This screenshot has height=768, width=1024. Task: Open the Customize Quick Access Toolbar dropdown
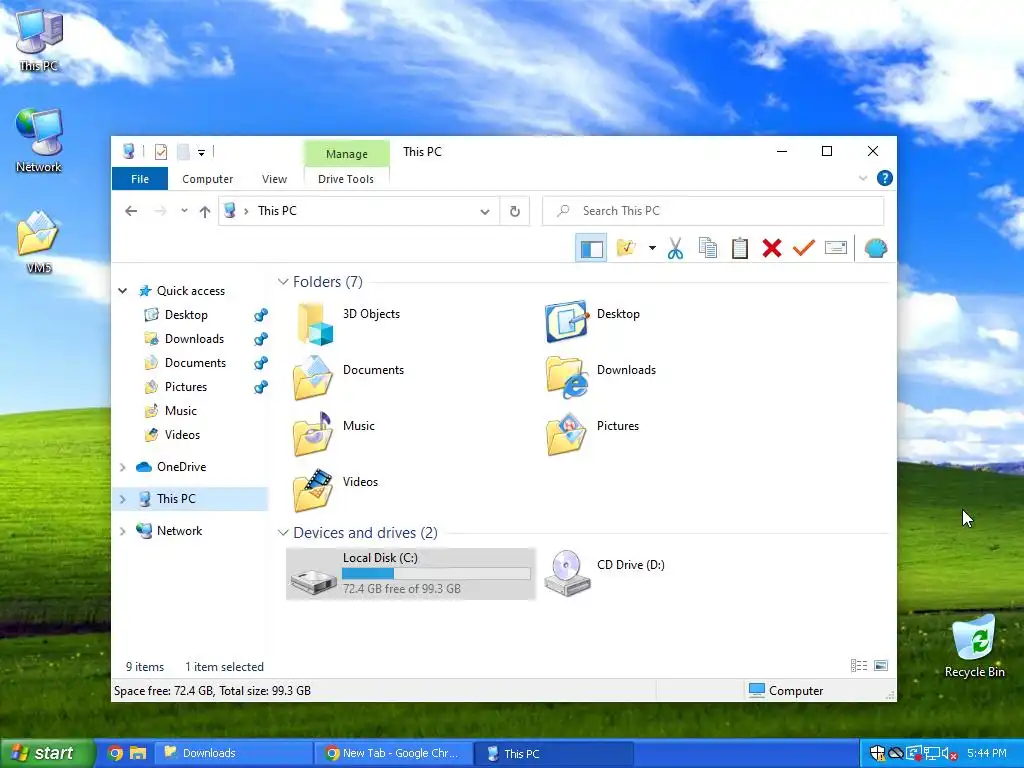coord(201,153)
